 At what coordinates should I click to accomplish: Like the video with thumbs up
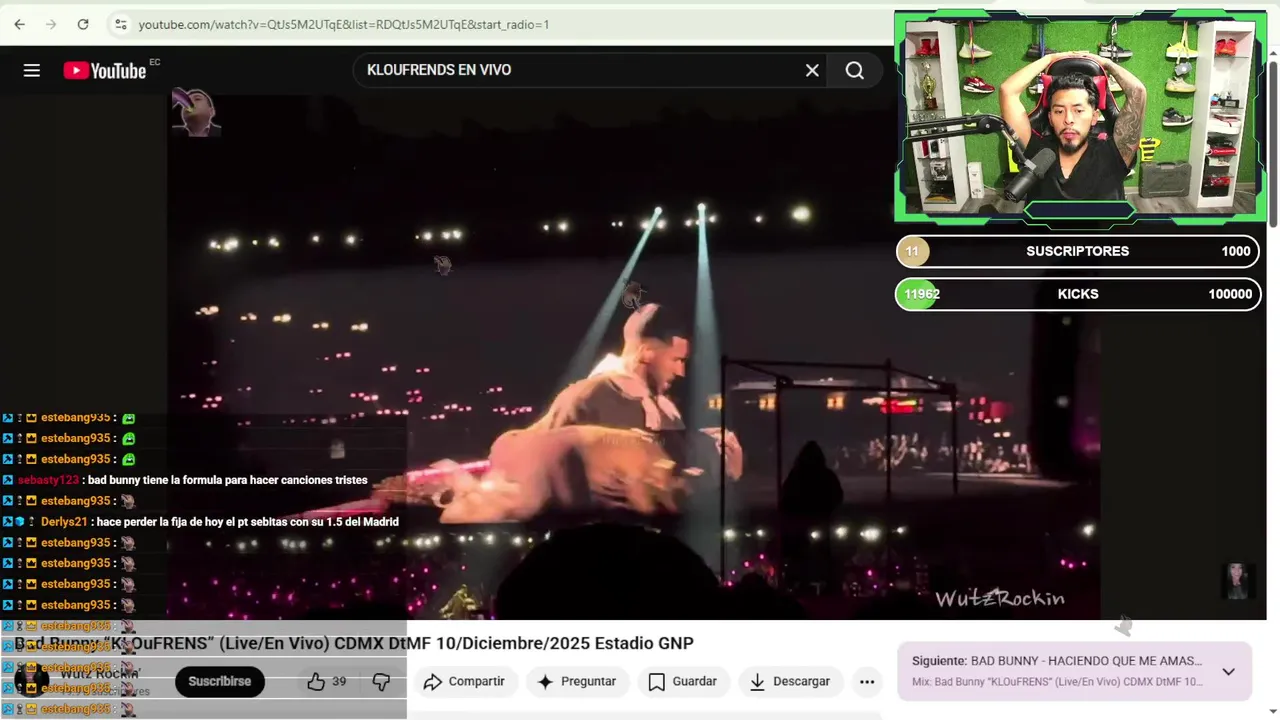(x=316, y=681)
